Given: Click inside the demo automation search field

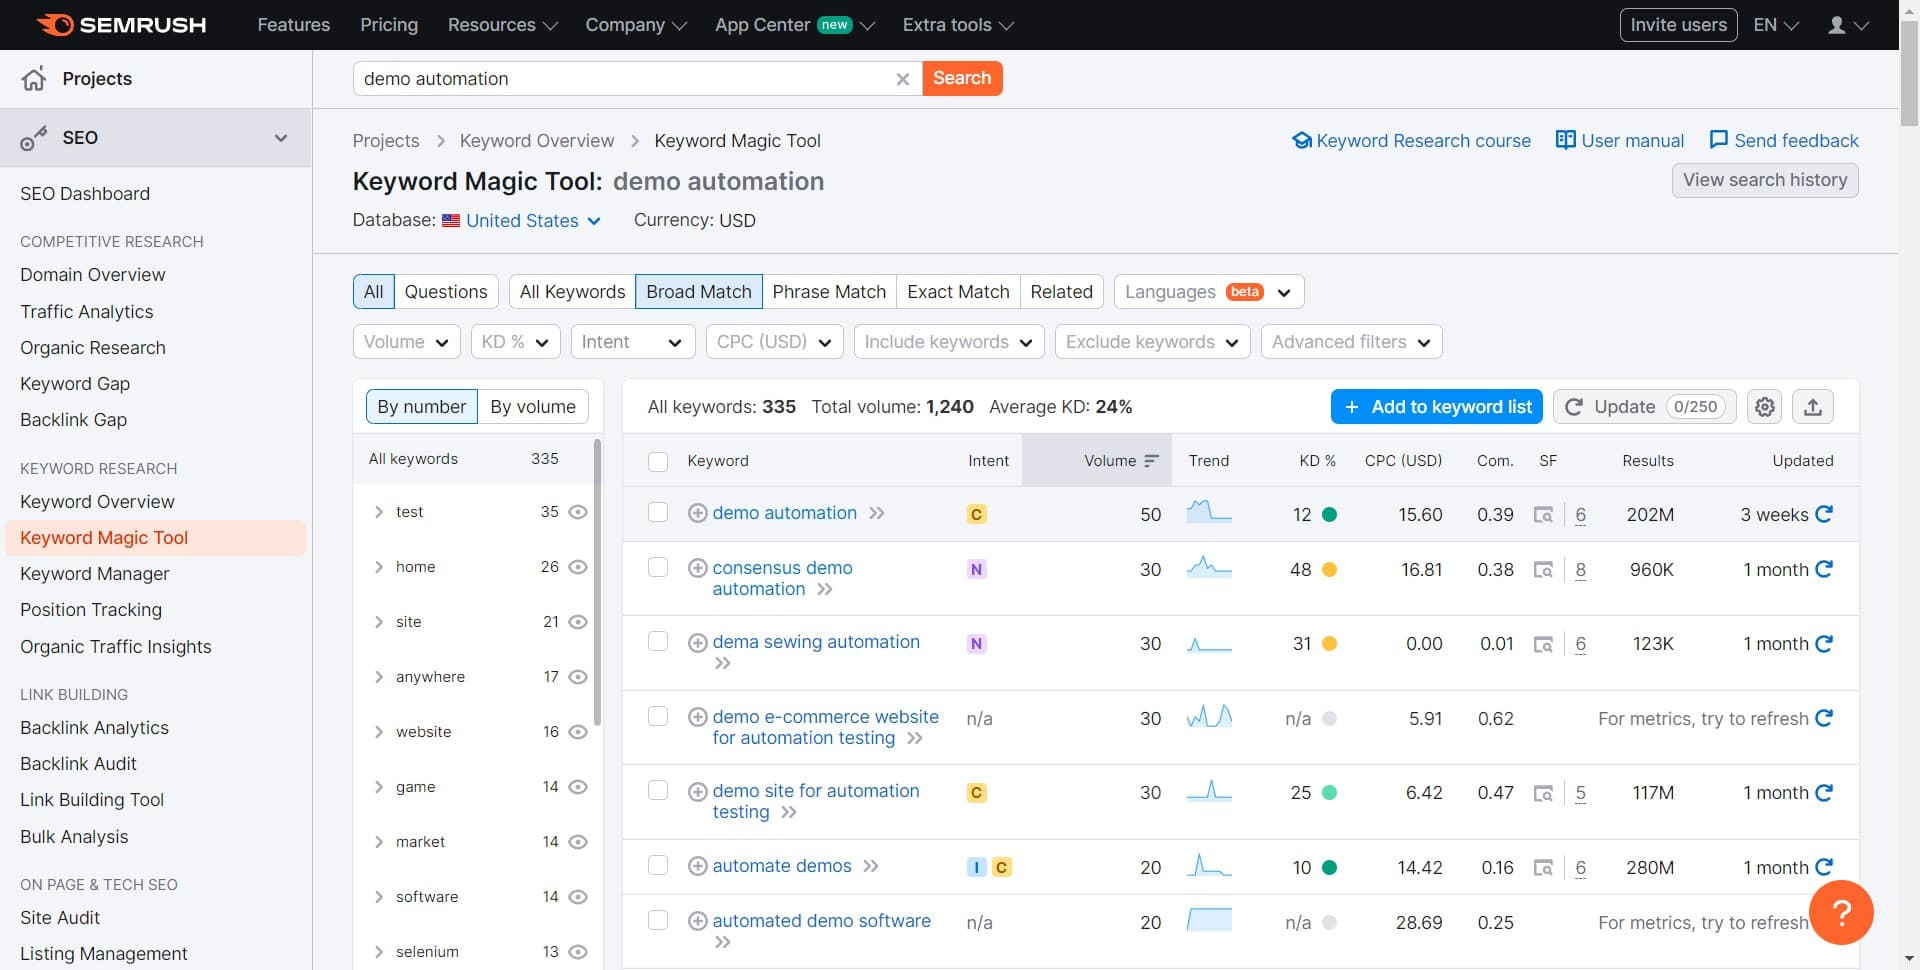Looking at the screenshot, I should point(620,78).
